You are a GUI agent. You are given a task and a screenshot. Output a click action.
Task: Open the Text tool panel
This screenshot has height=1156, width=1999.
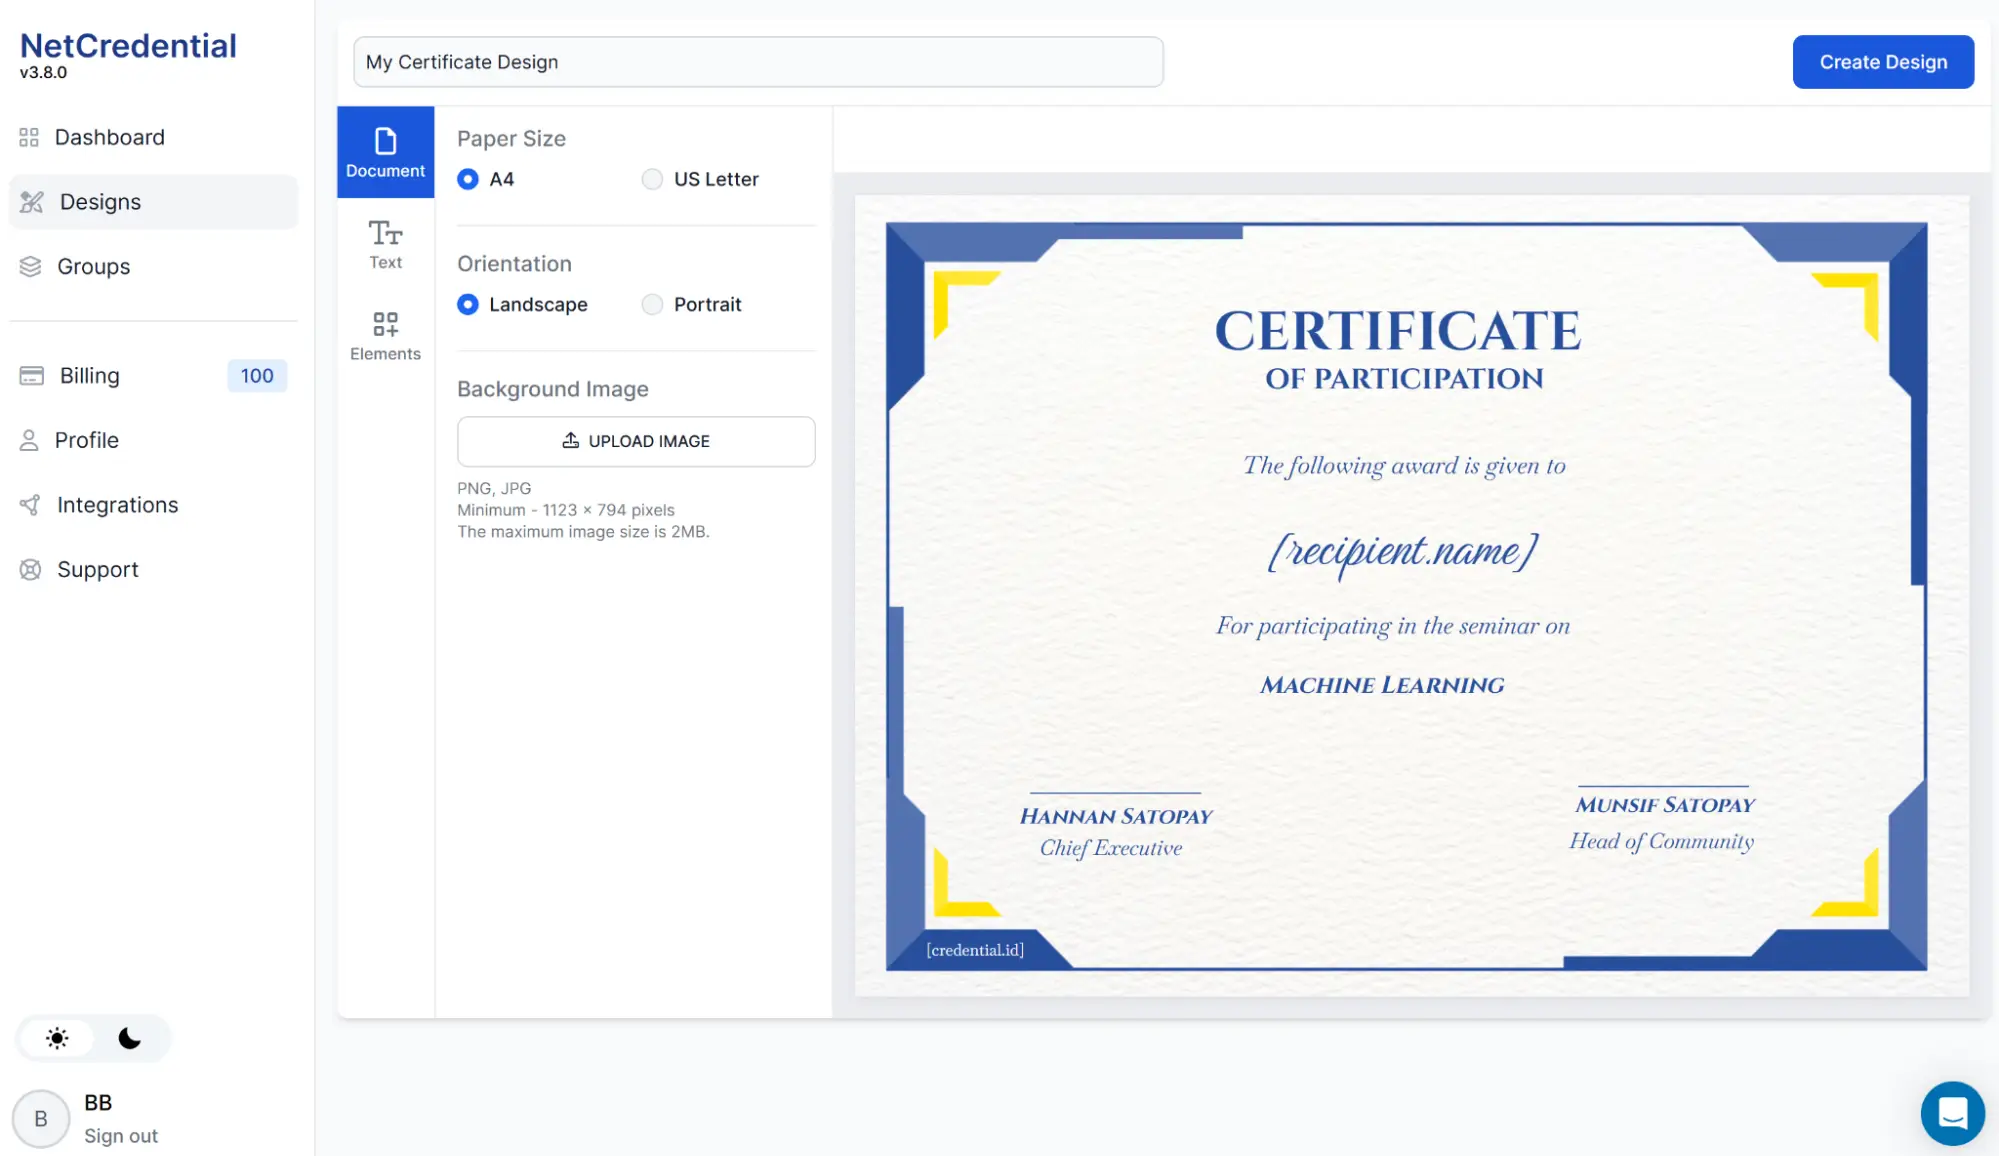tap(385, 244)
